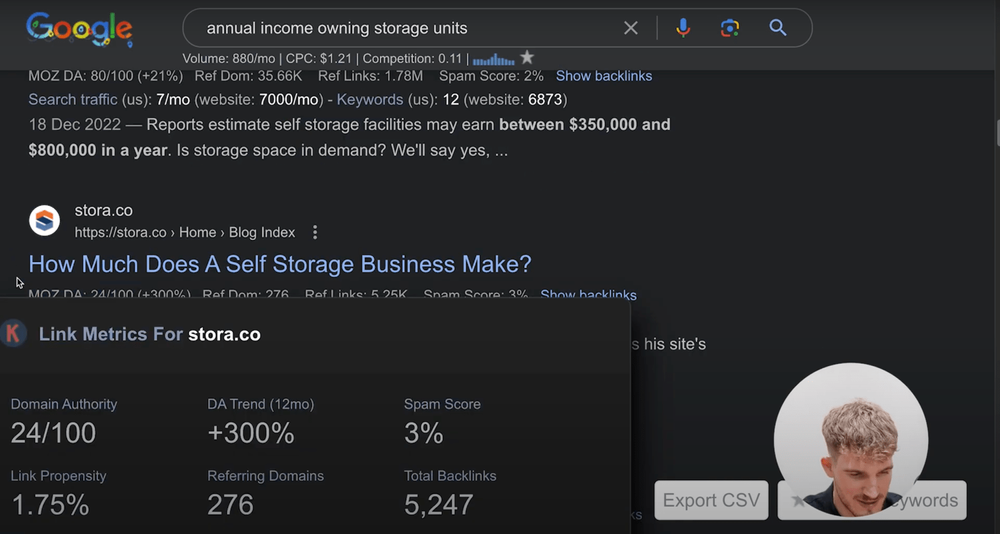This screenshot has width=1000, height=534.
Task: Select Referring Domains value 276
Action: pos(230,505)
